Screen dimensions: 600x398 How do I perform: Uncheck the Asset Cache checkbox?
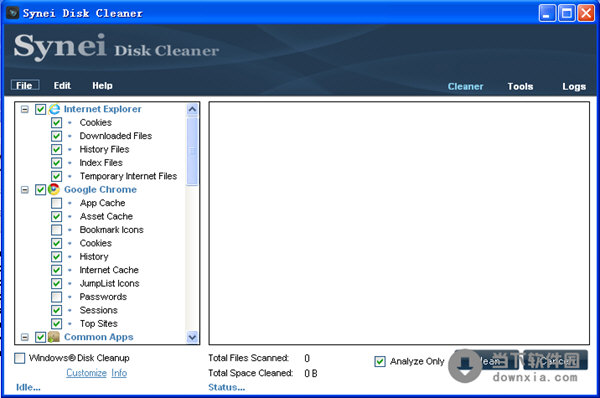point(57,216)
